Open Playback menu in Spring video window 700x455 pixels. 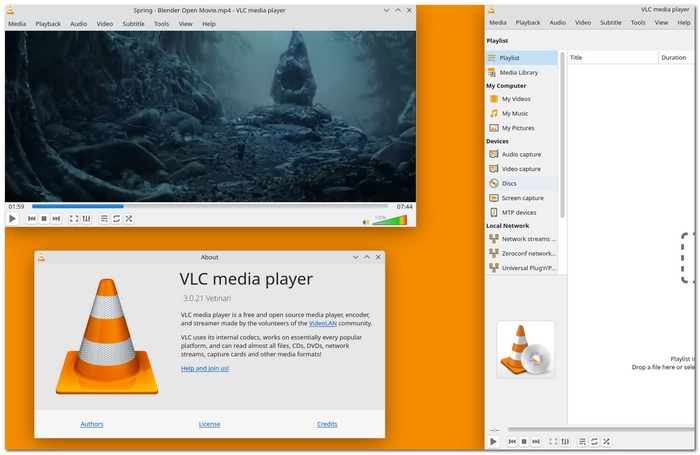(x=48, y=24)
